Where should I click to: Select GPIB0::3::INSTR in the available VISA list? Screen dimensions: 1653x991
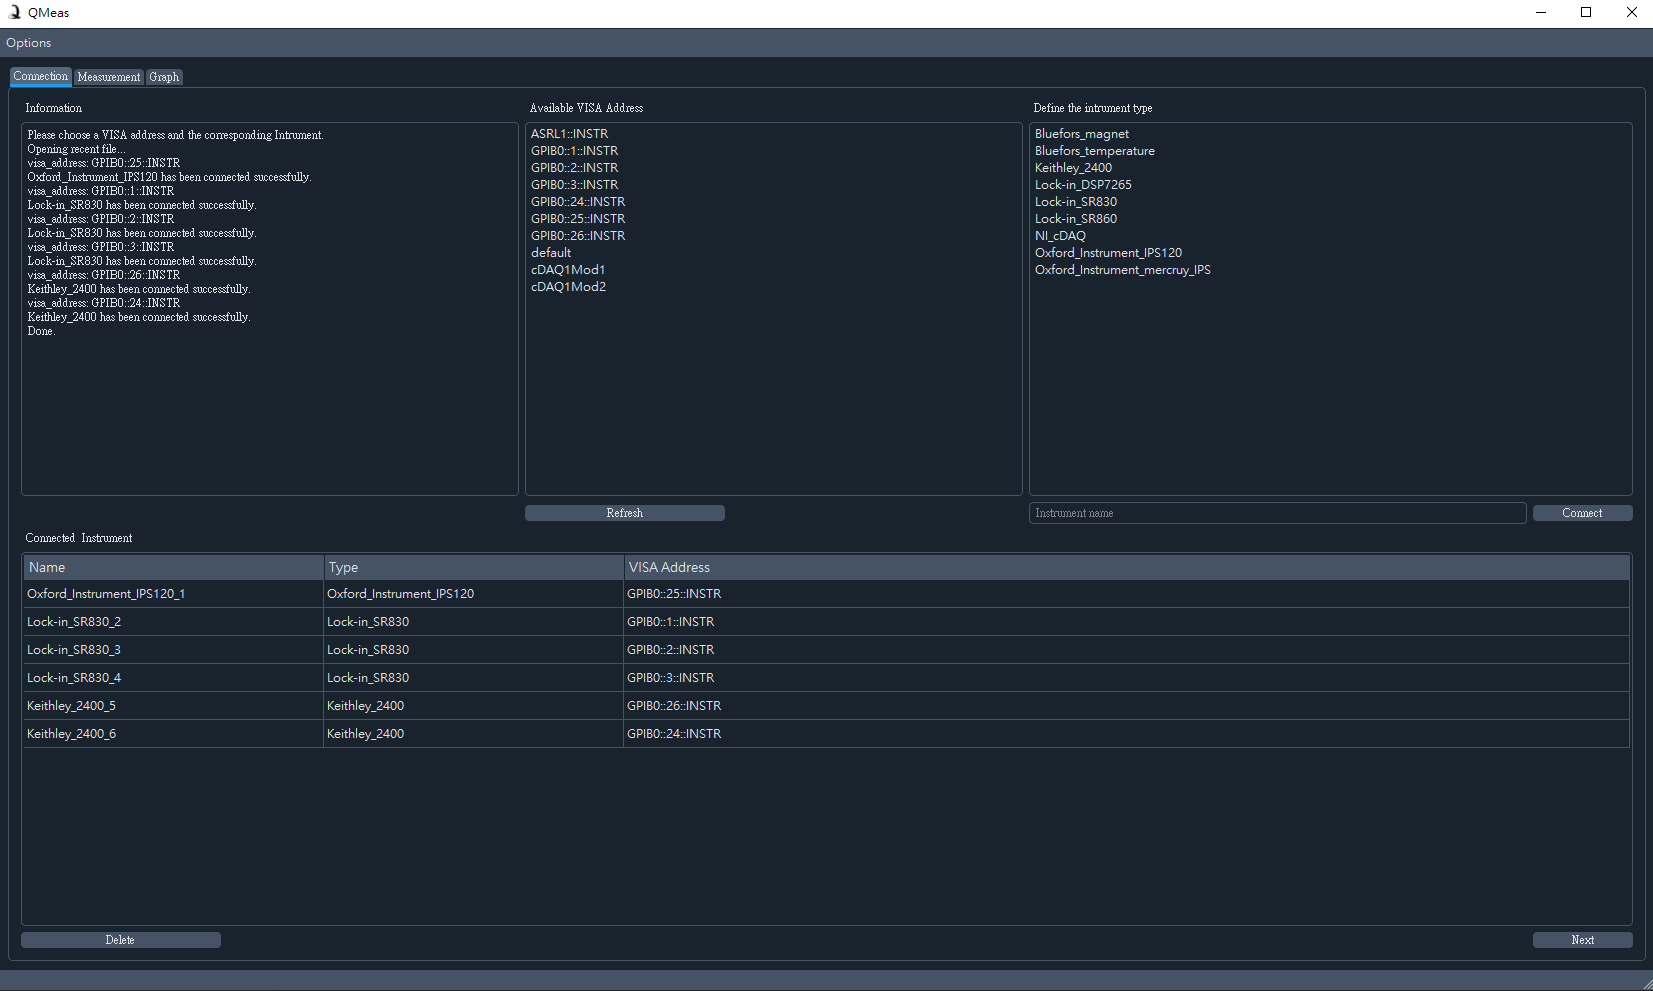773,185
